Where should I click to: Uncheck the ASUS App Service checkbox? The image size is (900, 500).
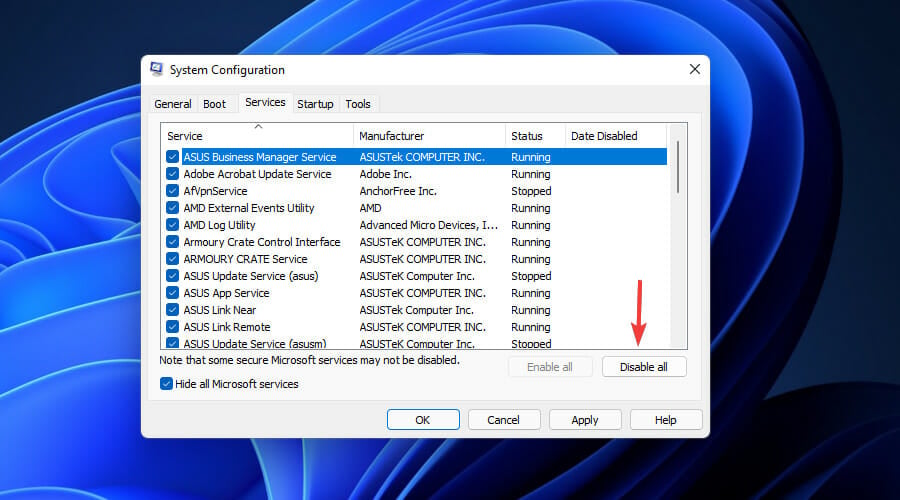click(x=172, y=293)
